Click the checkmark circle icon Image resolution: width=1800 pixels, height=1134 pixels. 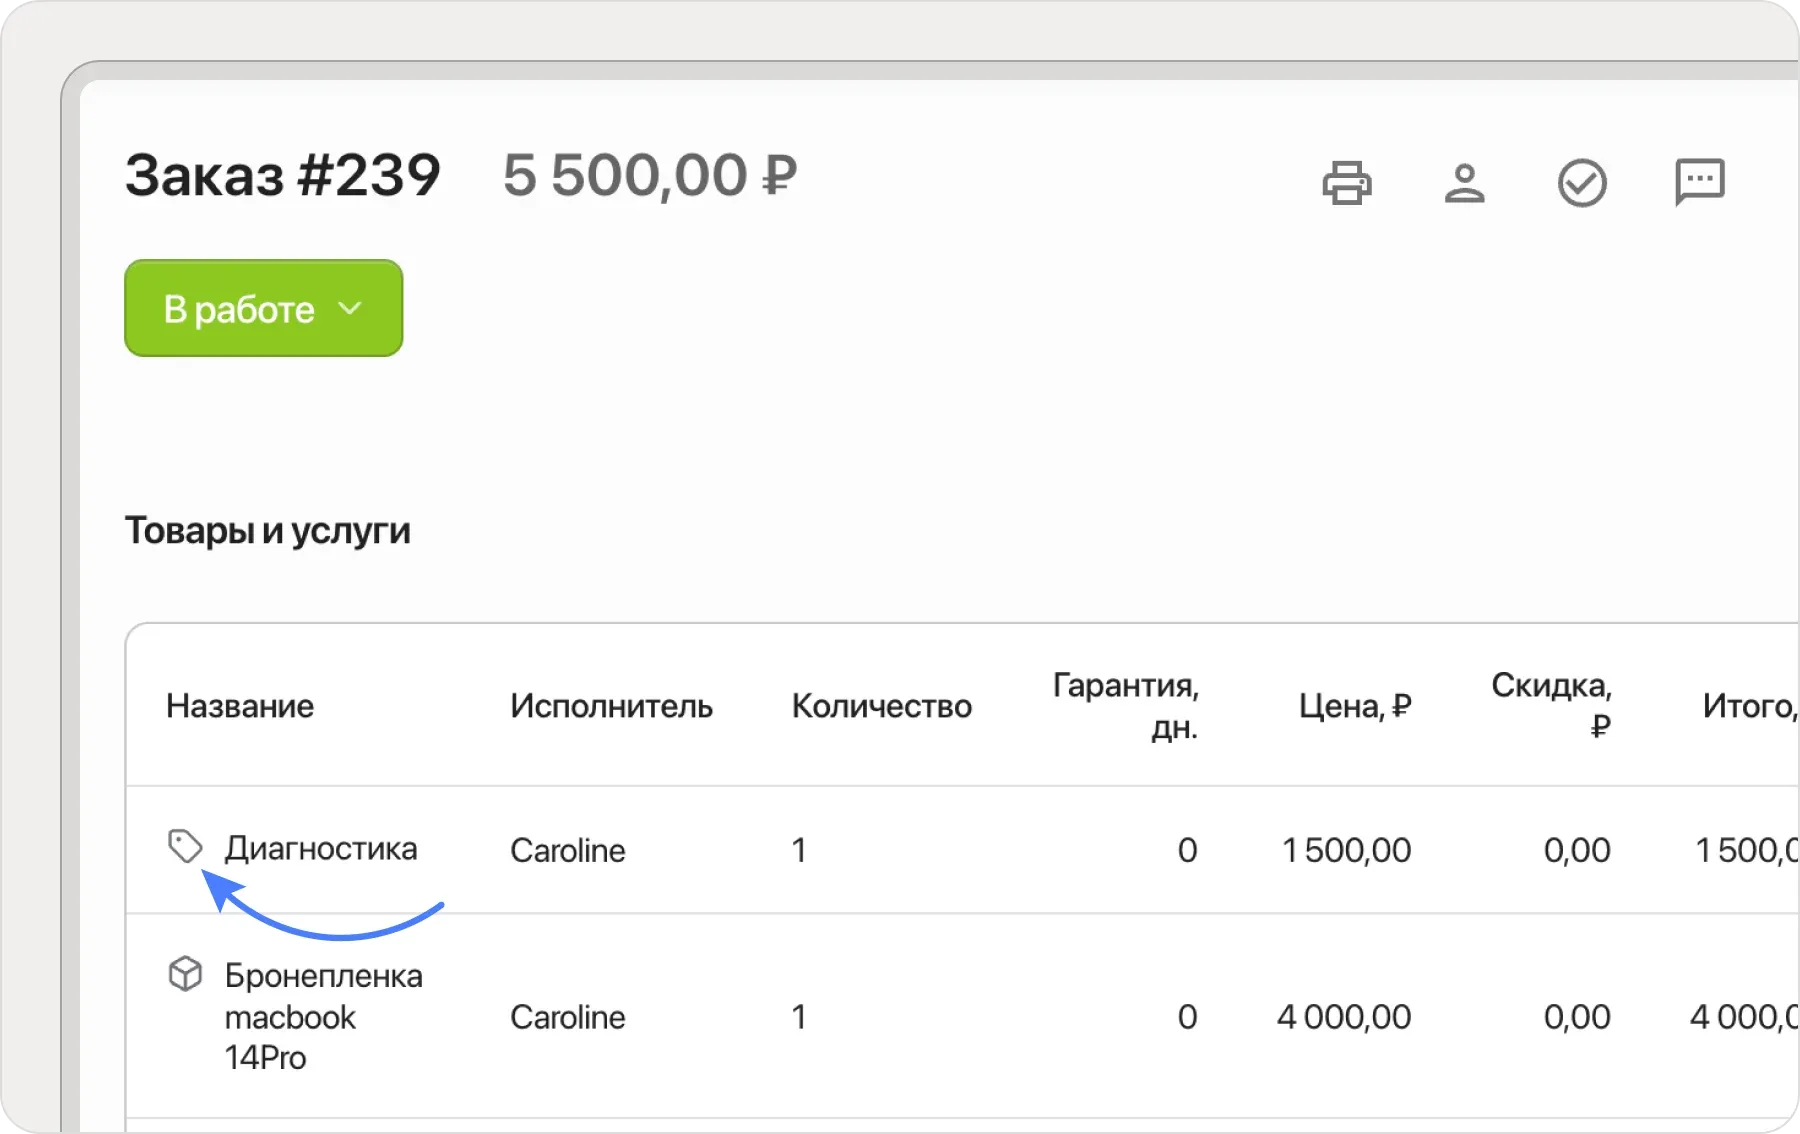[x=1582, y=183]
